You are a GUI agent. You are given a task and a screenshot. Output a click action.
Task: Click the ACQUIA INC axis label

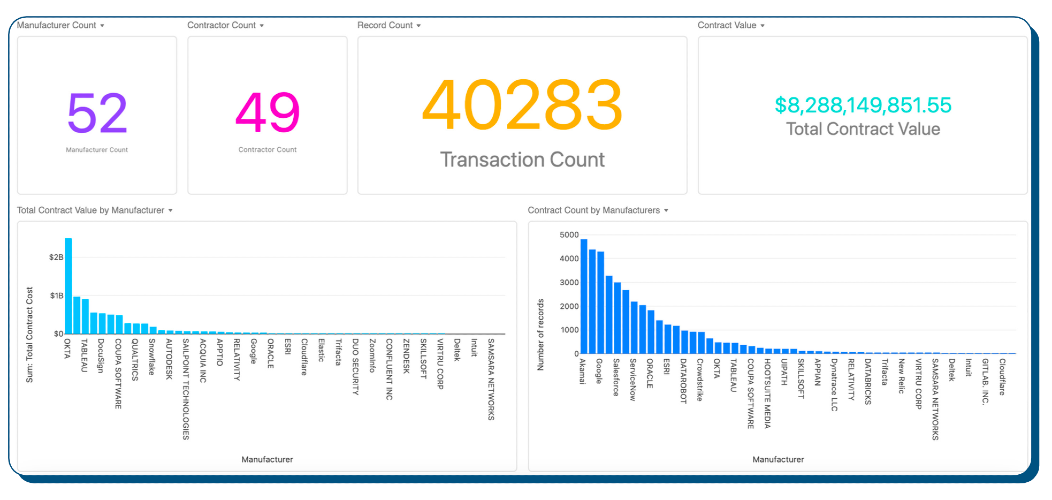203,359
